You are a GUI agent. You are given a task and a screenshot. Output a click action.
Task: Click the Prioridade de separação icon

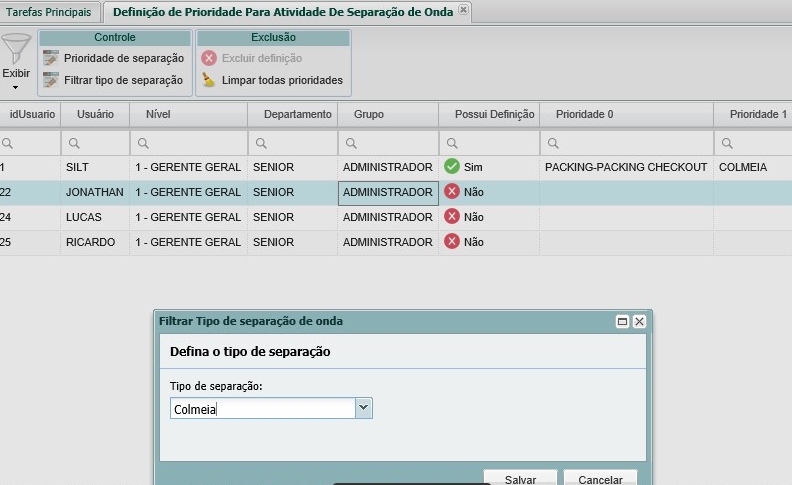(51, 58)
